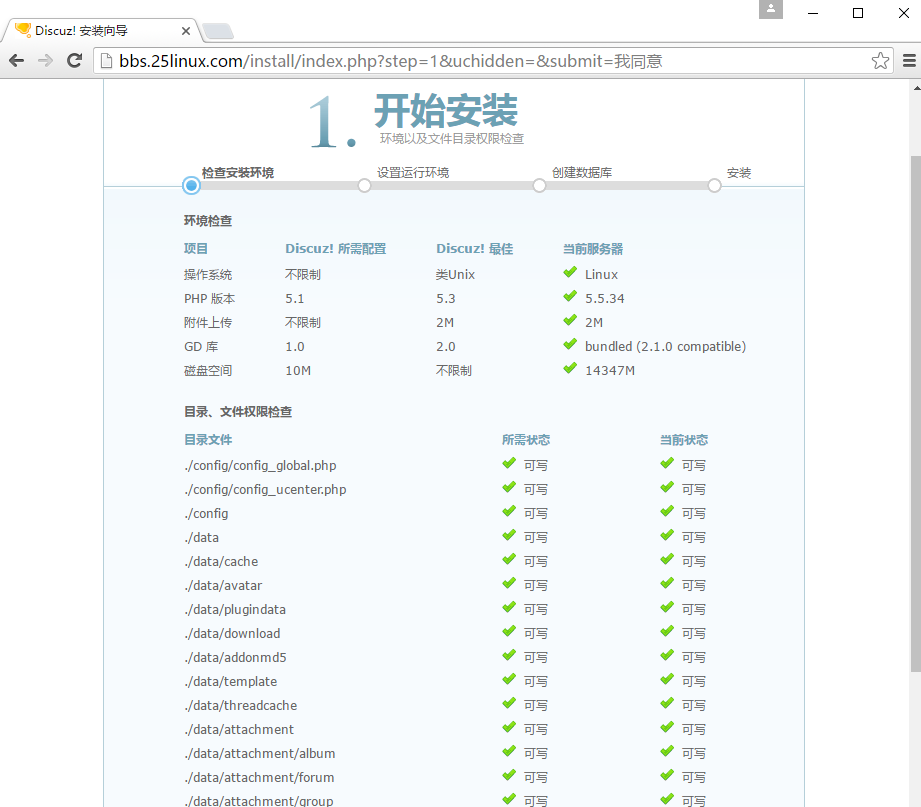Viewport: 921px width, 807px height.
Task: Click the page document icon in address bar
Action: tap(106, 60)
